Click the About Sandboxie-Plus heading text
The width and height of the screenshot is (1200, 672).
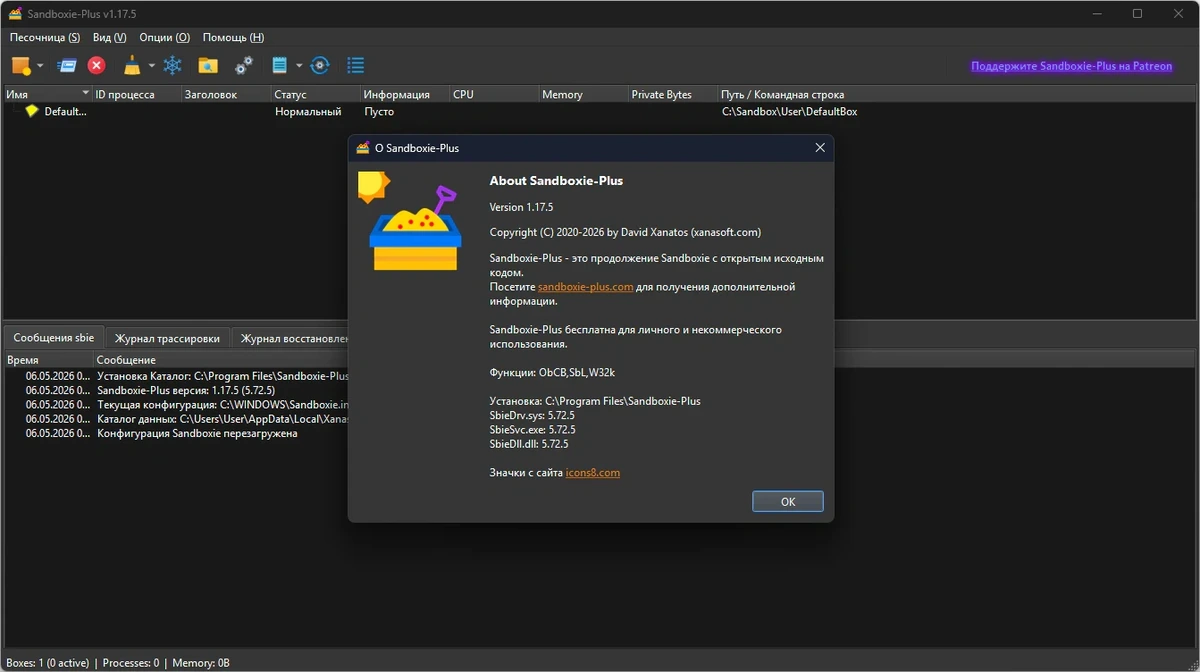[x=556, y=181]
